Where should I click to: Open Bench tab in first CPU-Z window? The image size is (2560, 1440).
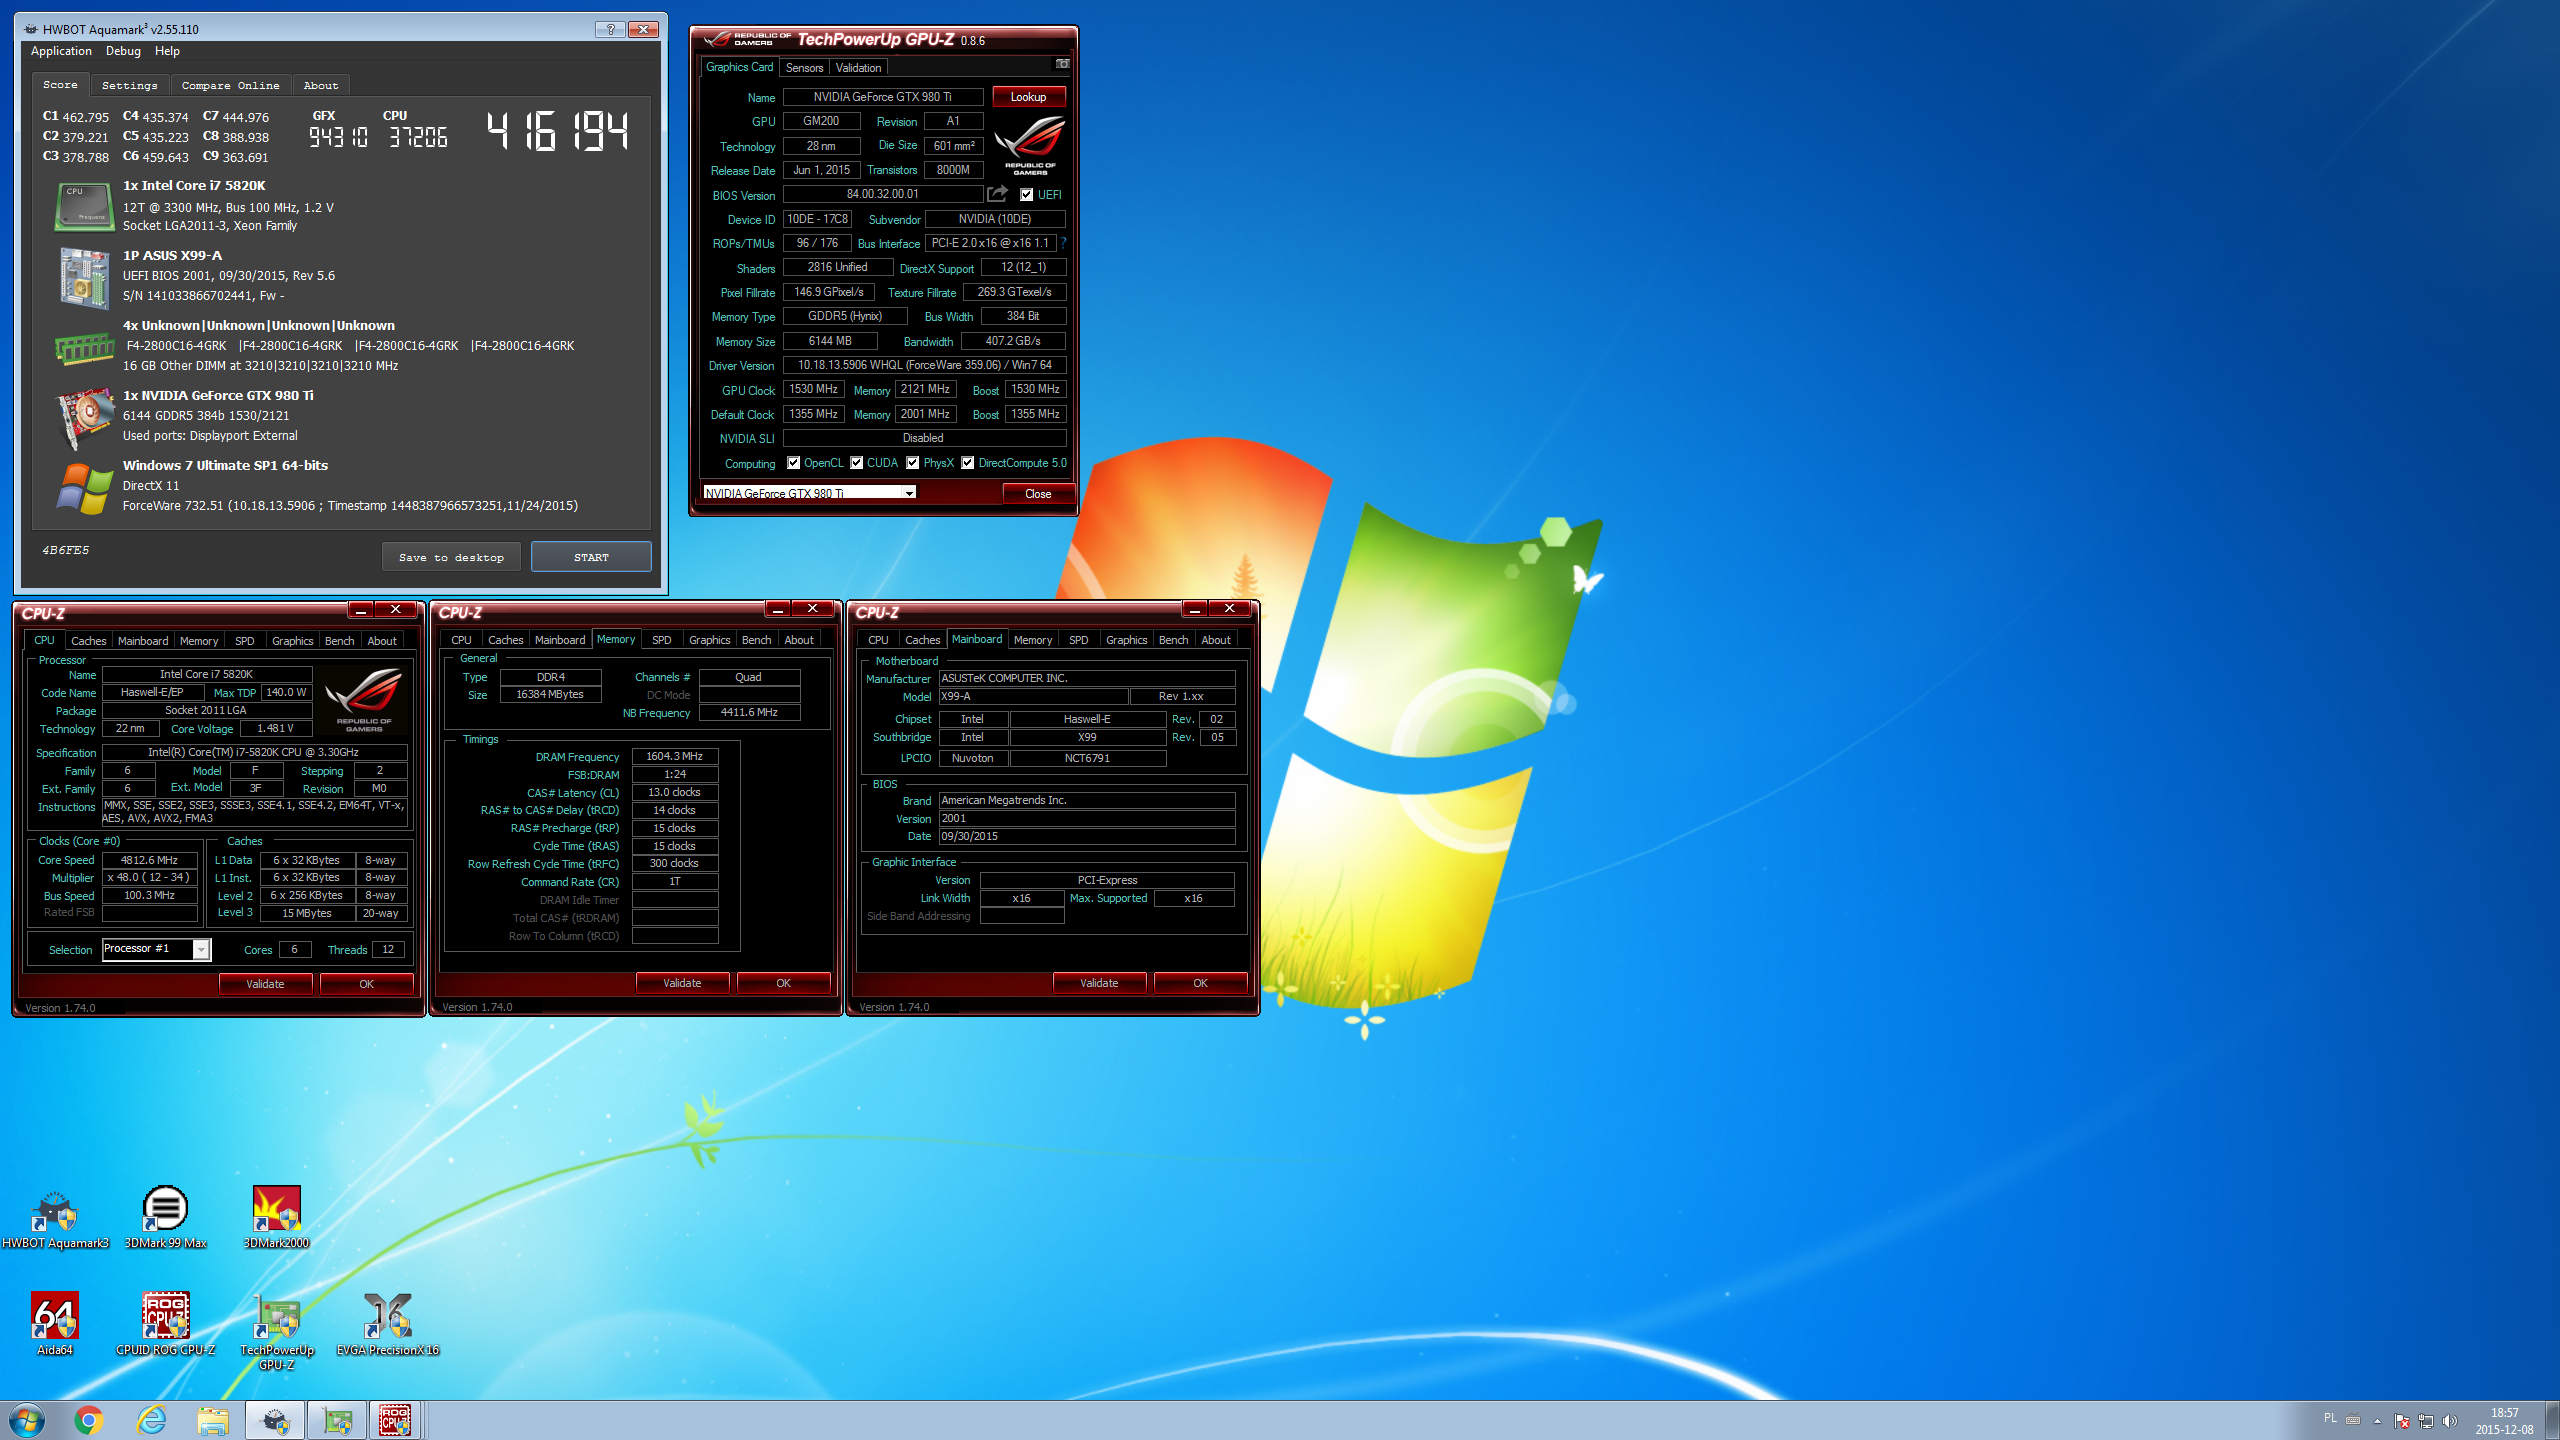pos(339,641)
